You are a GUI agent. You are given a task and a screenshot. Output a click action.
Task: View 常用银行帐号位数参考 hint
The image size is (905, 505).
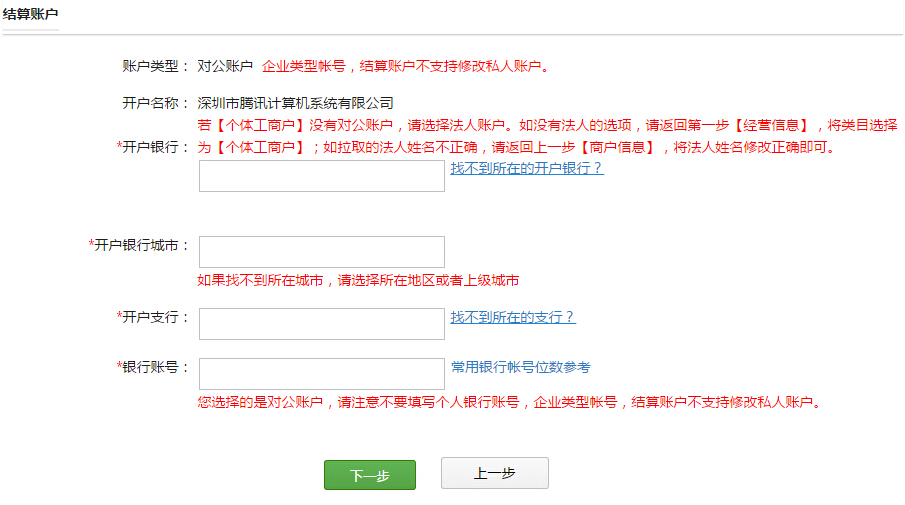(x=520, y=367)
